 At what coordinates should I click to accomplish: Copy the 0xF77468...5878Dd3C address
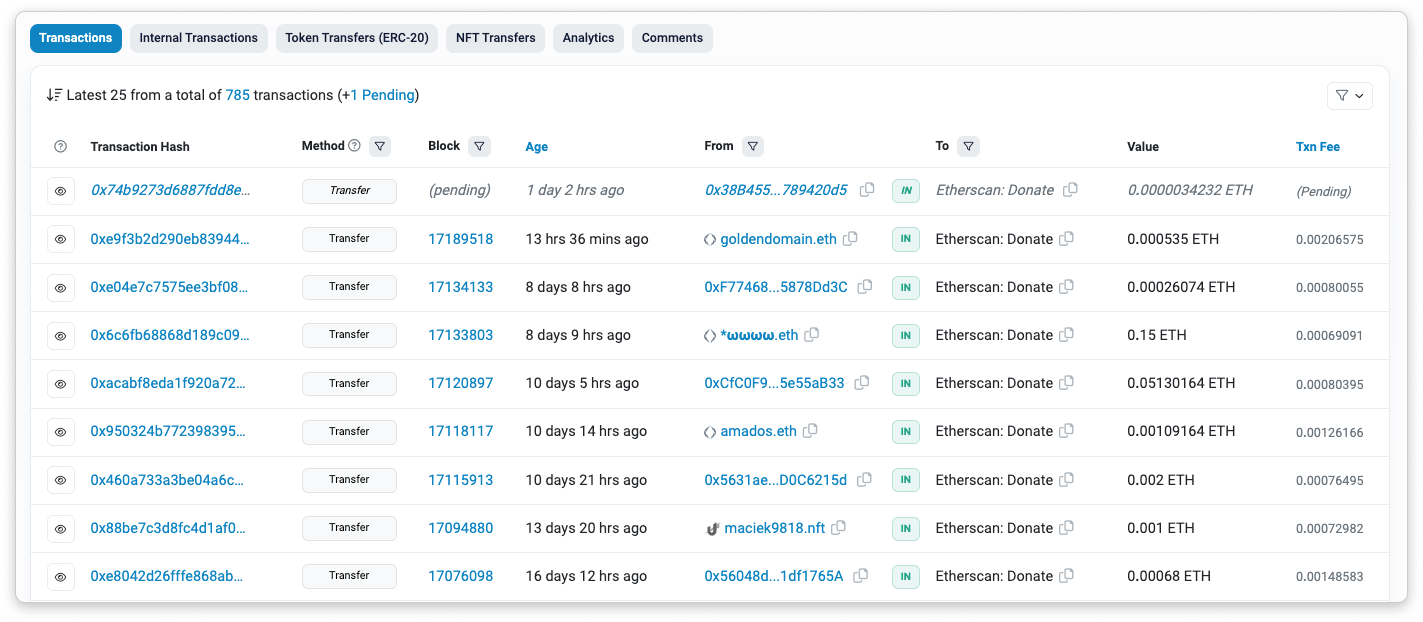[864, 287]
